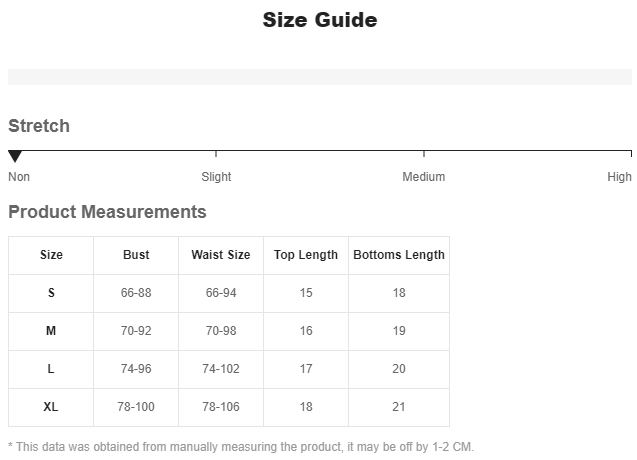Select the M size row label
637x460 pixels.
[51, 331]
